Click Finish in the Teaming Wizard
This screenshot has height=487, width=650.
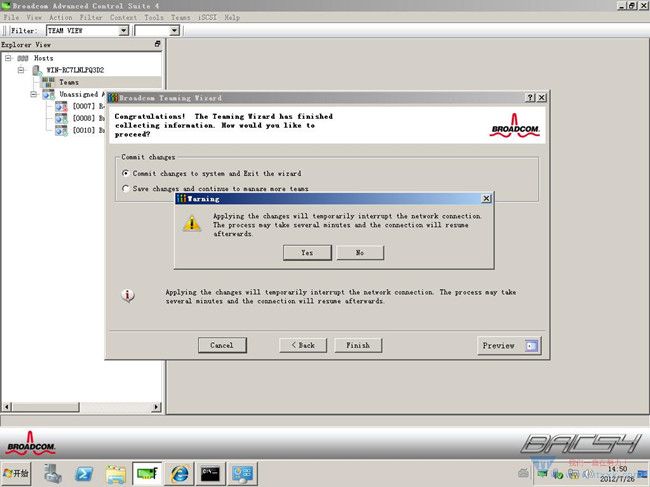point(358,345)
